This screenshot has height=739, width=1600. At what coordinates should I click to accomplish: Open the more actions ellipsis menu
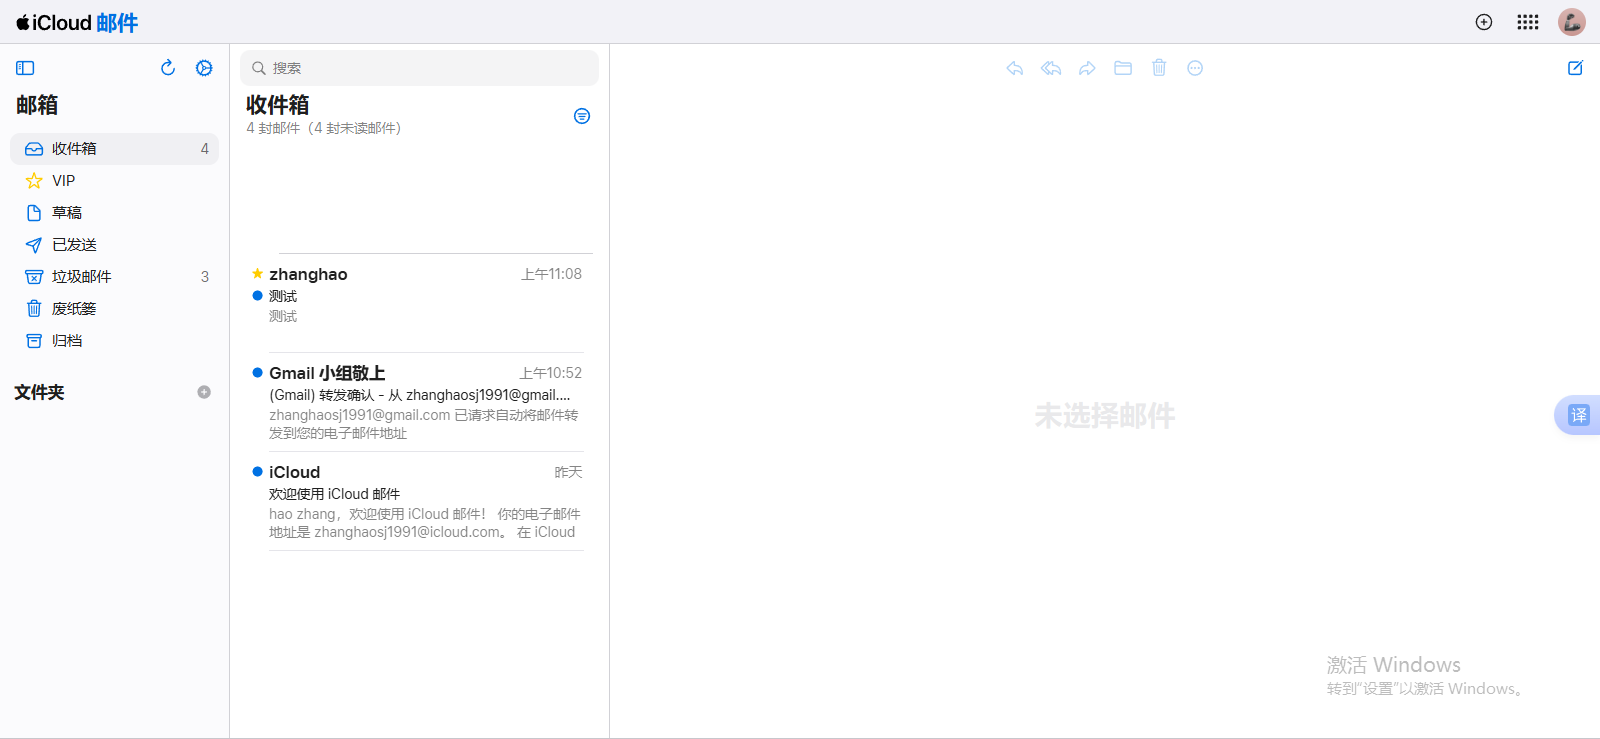tap(1195, 68)
